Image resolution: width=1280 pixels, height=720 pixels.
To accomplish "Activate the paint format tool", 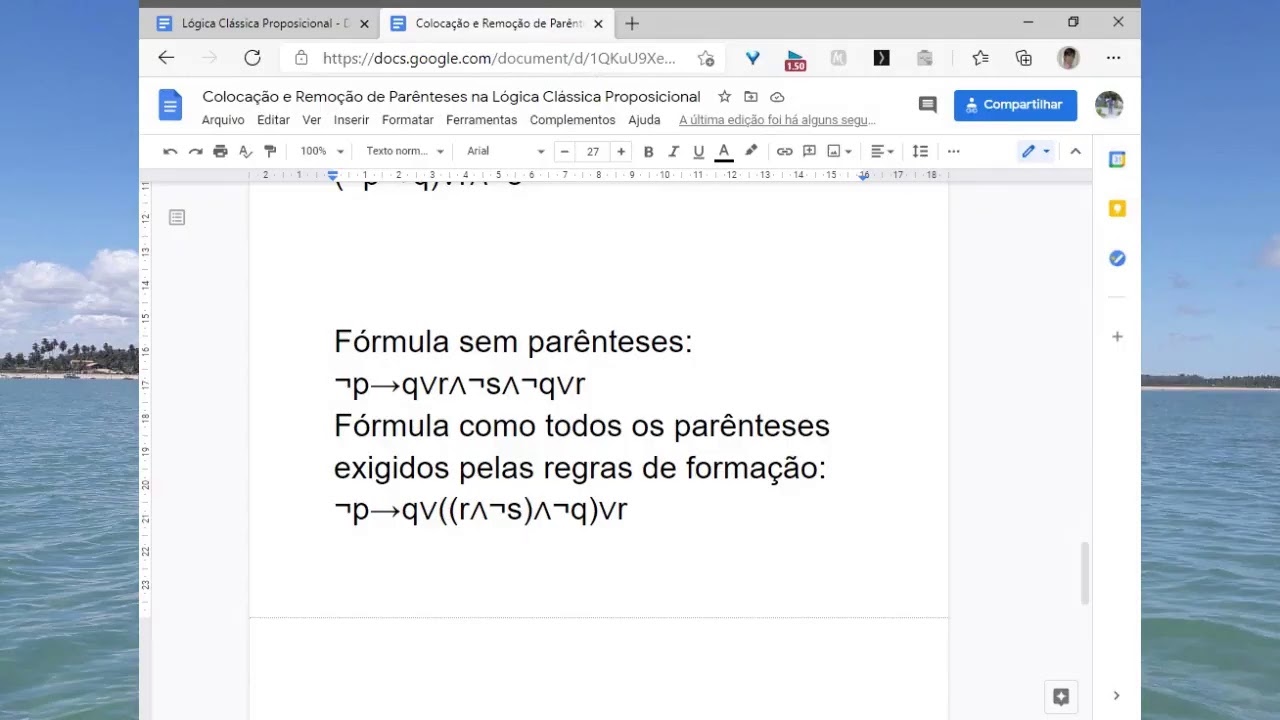I will point(270,151).
